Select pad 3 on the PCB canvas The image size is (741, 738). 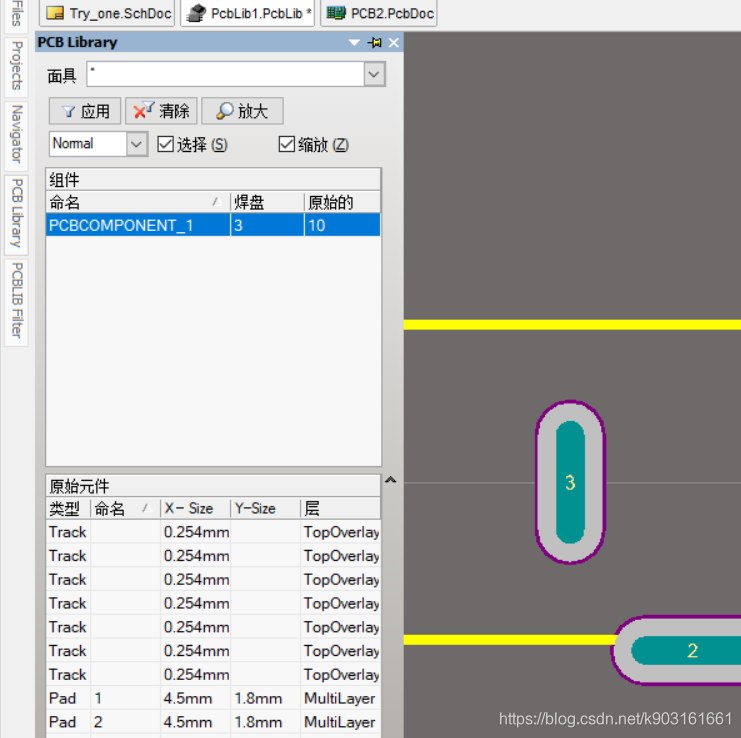570,482
